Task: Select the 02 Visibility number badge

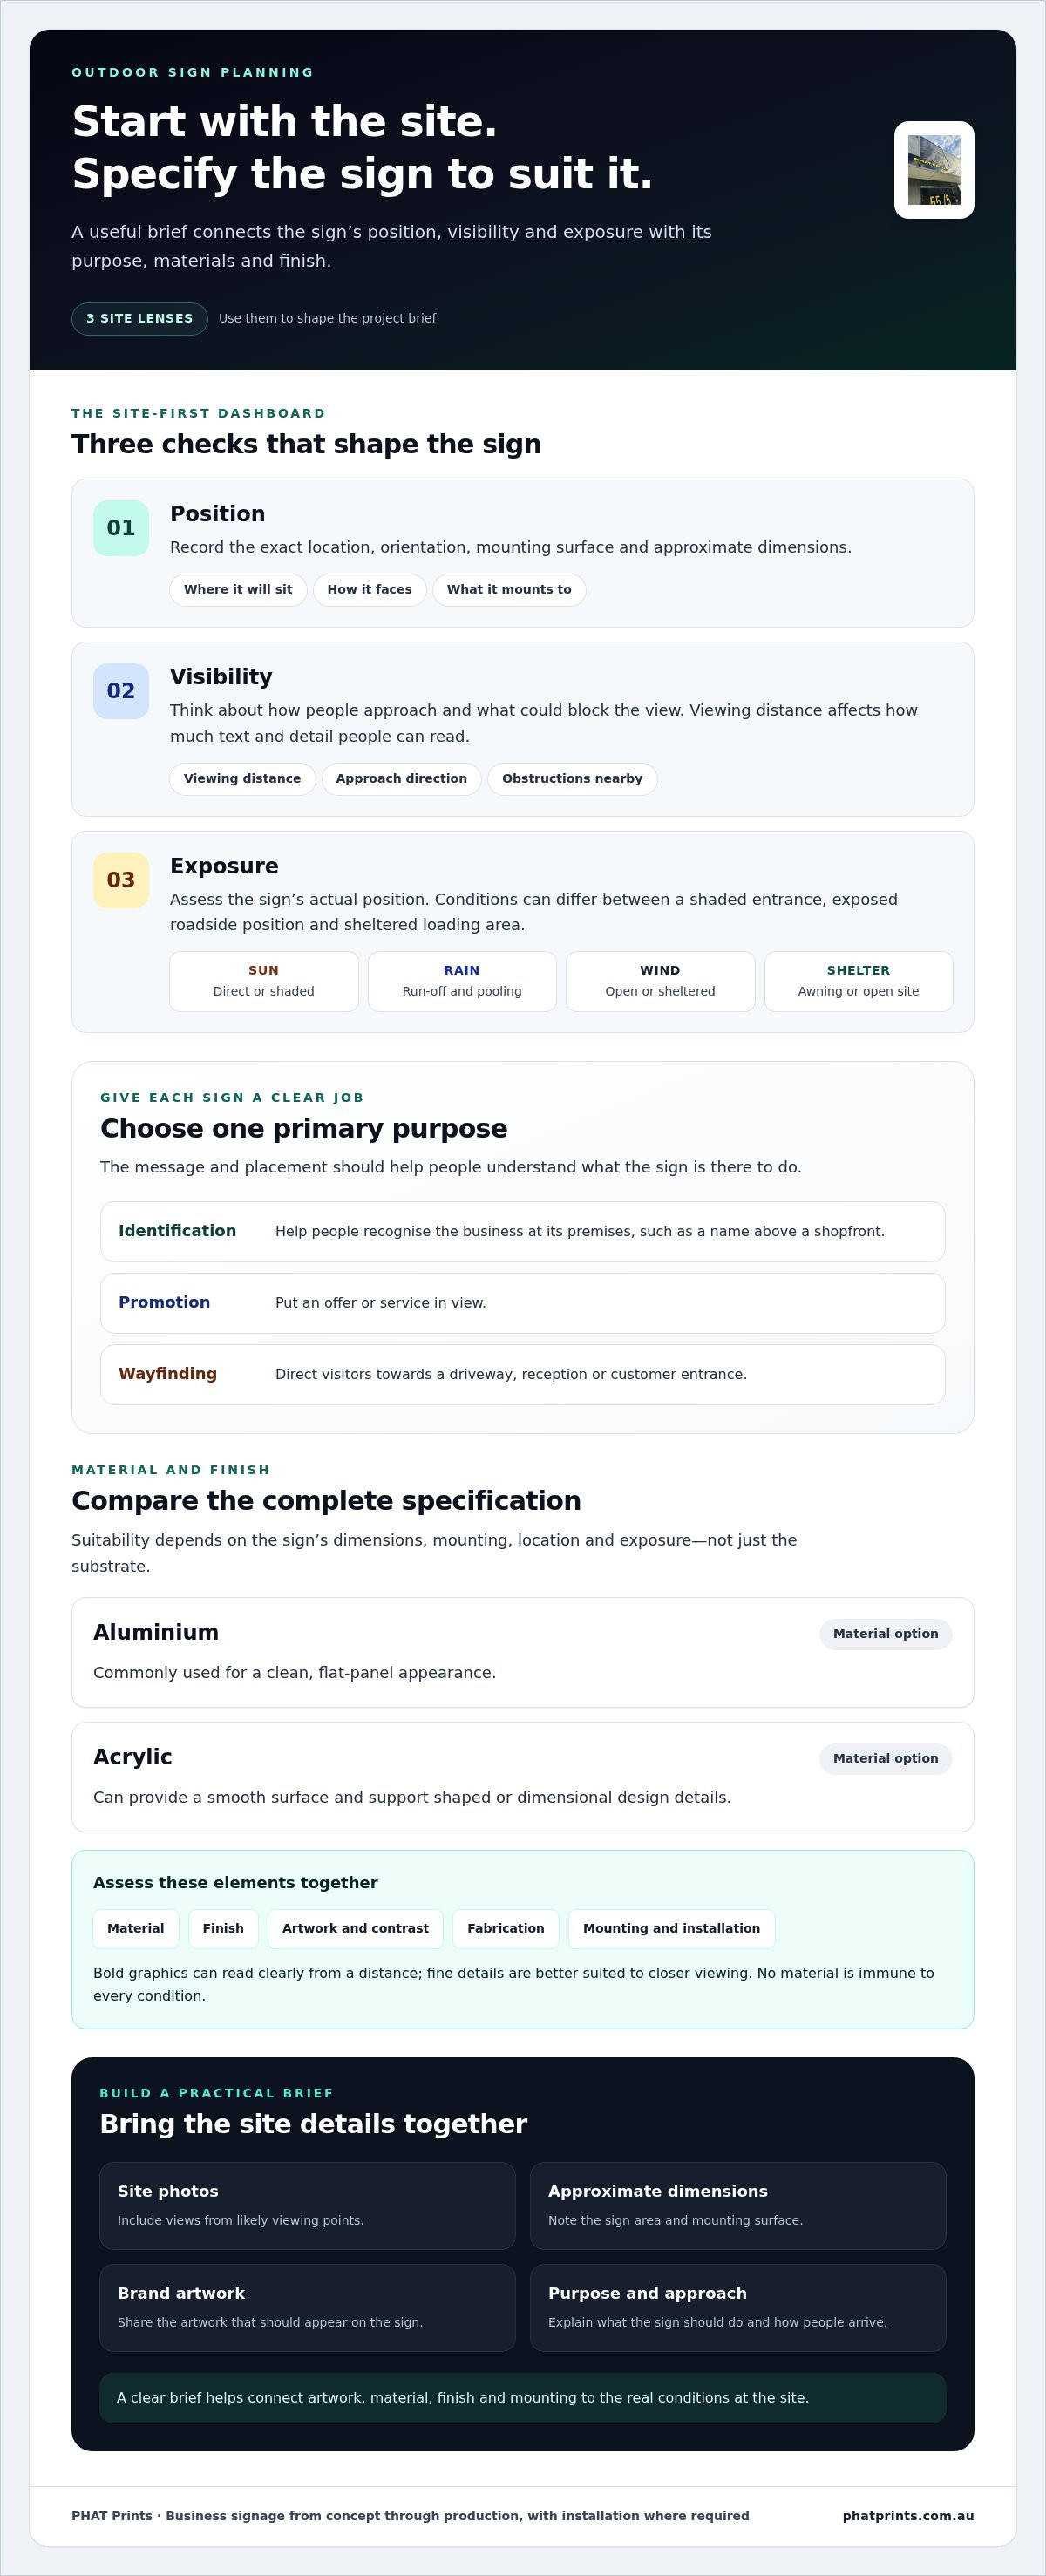Action: [121, 691]
